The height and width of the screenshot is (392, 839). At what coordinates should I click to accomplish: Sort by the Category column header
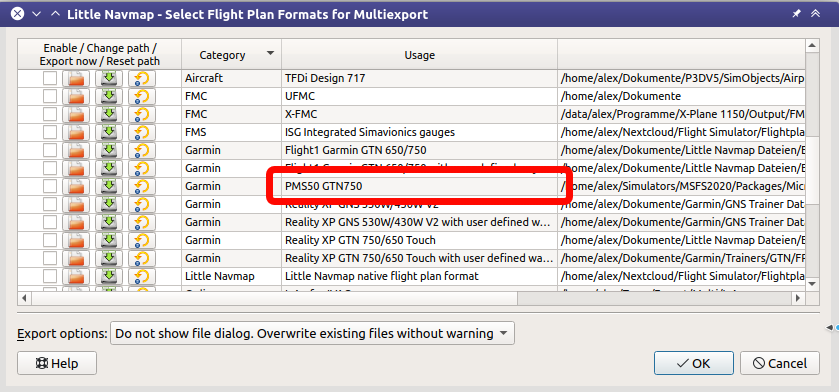(x=231, y=55)
